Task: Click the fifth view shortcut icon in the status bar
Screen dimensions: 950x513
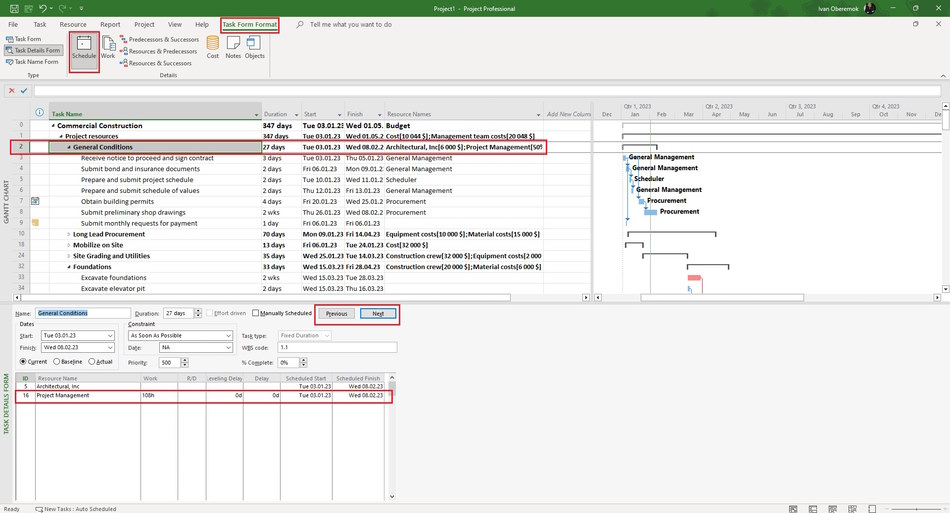Action: tap(872, 509)
